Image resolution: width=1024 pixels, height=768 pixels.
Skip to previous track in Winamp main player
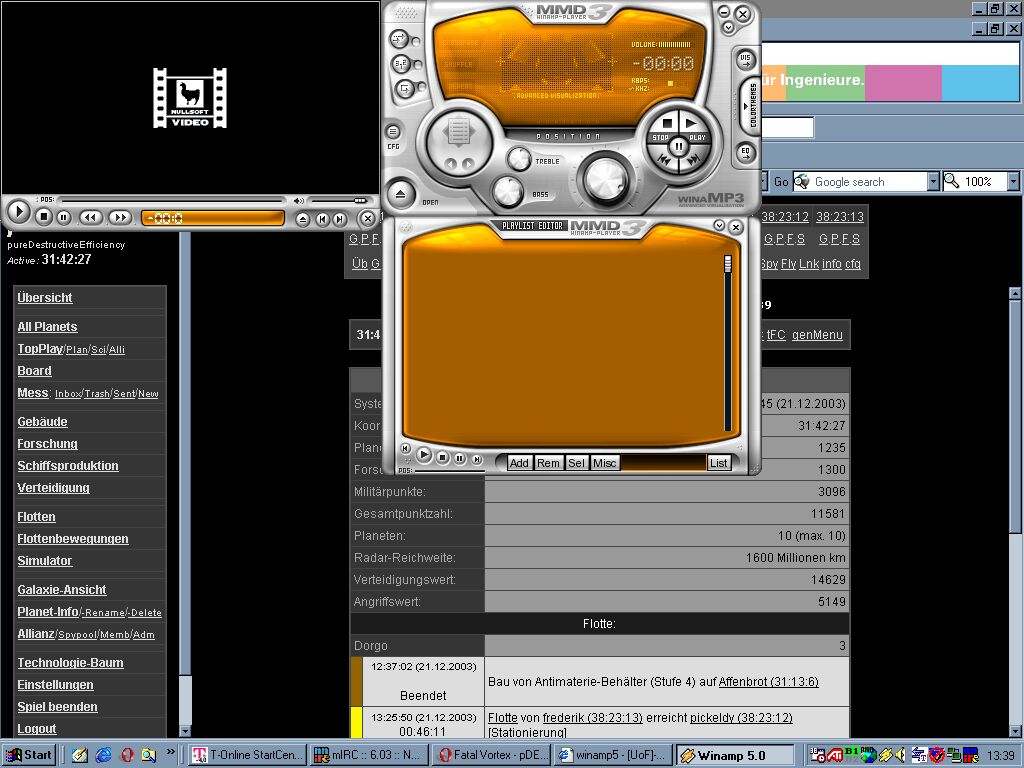coord(665,158)
